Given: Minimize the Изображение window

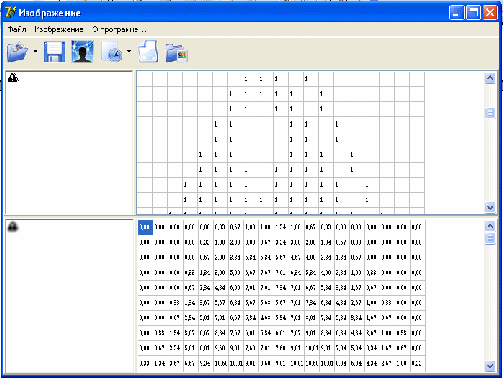Looking at the screenshot, I should coord(456,13).
